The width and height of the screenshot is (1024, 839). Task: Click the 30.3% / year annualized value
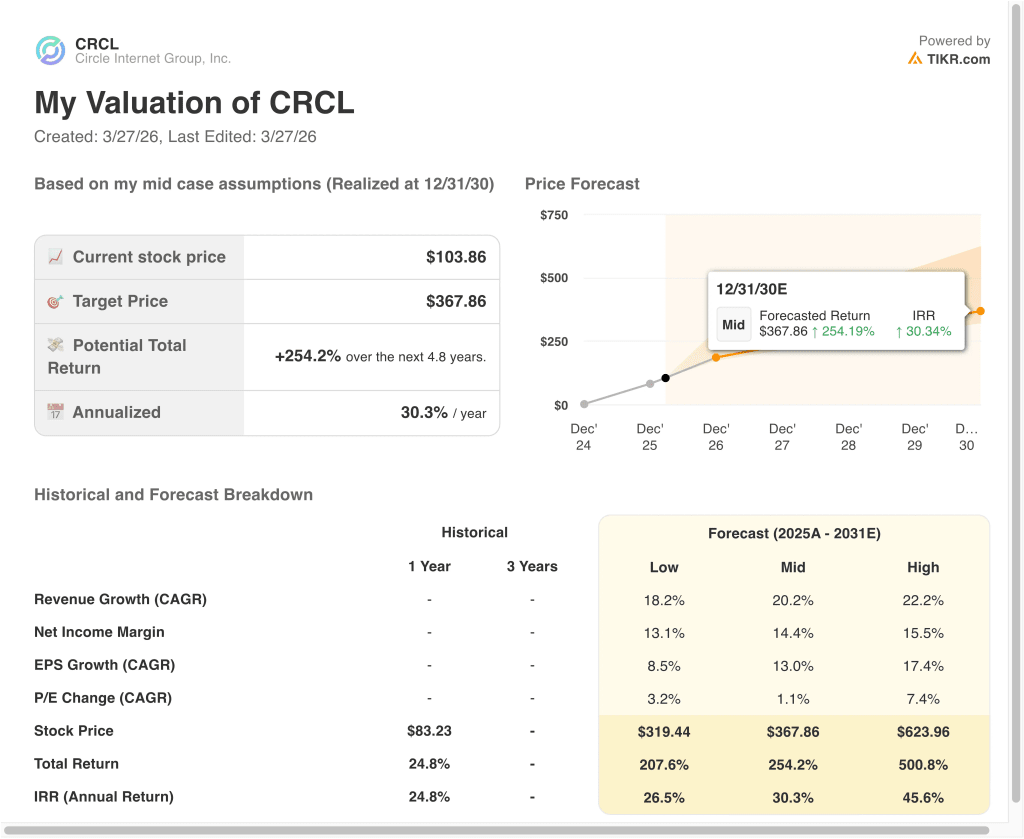443,413
